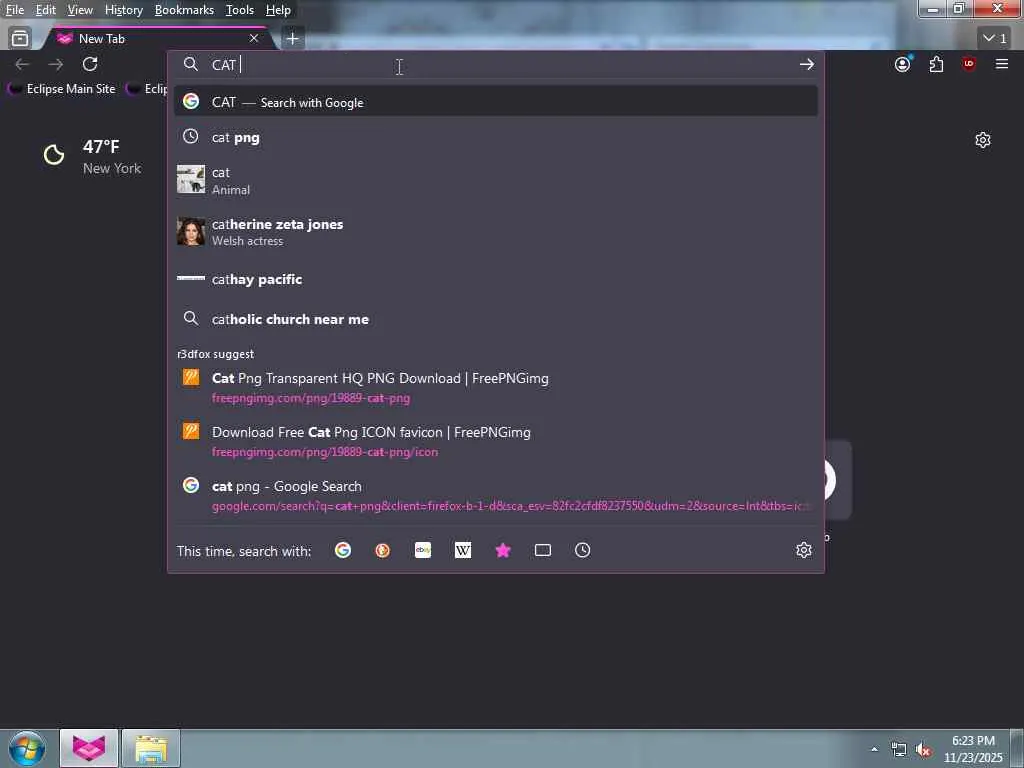The image size is (1024, 768).
Task: Select the New Tab tab
Action: pyautogui.click(x=159, y=39)
